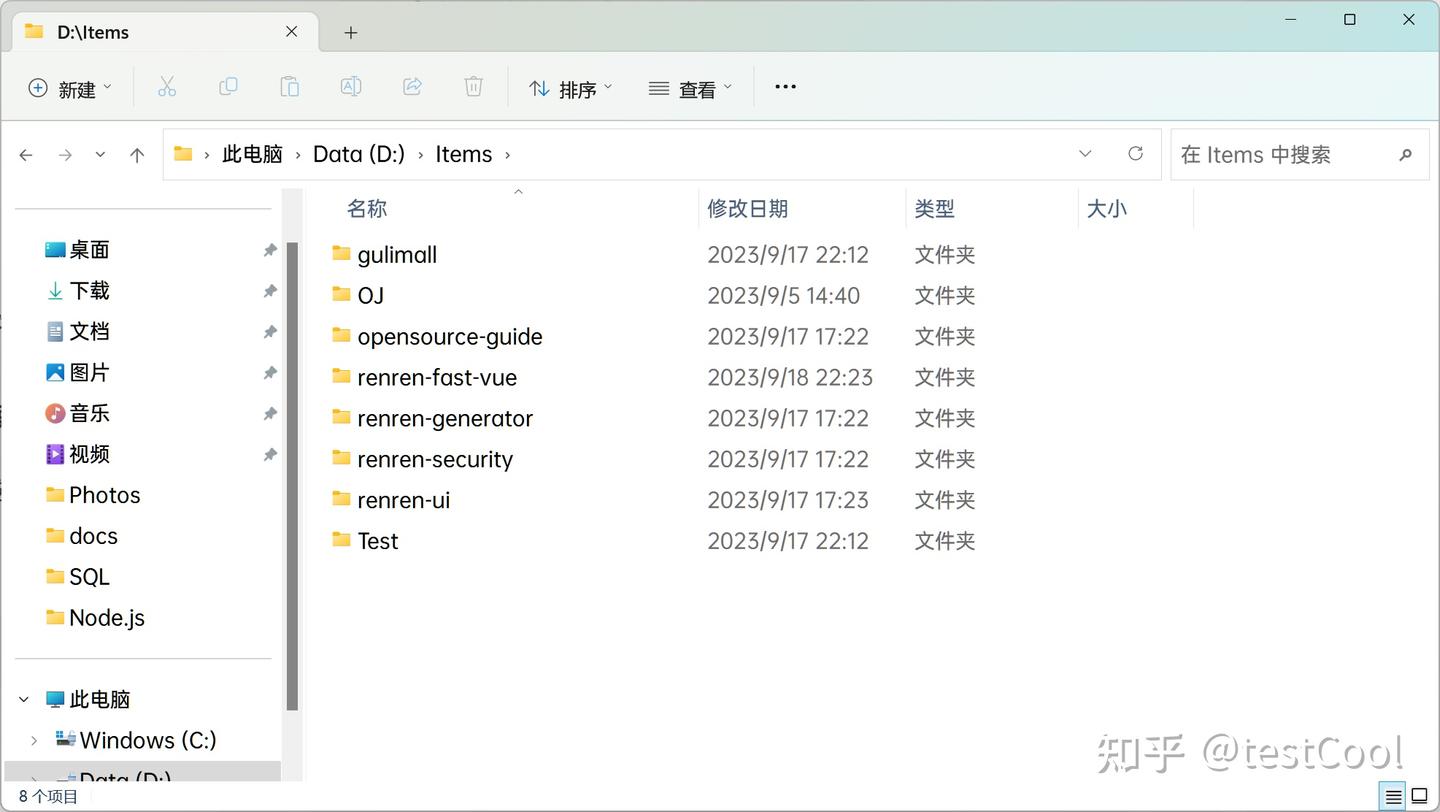Click the Copy icon in the toolbar

pos(228,87)
